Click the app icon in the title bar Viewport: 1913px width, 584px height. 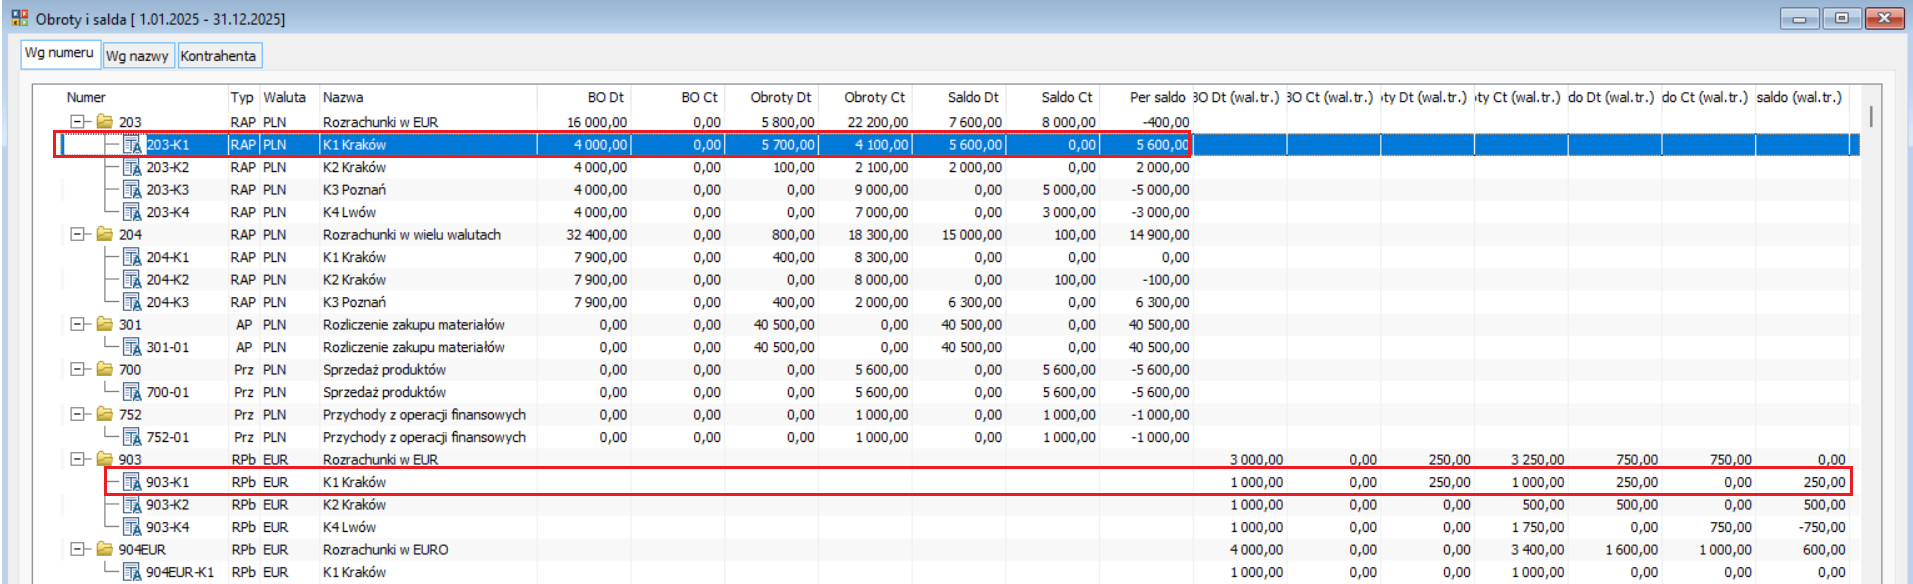(x=20, y=18)
